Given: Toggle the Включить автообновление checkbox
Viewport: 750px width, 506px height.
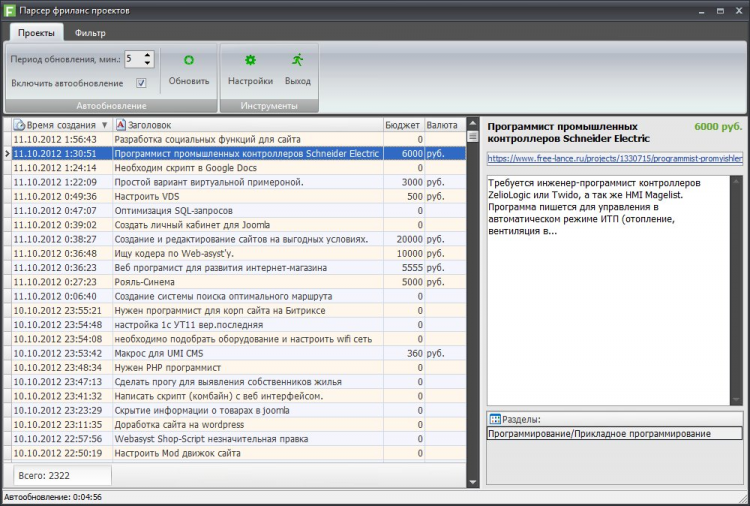Looking at the screenshot, I should 141,83.
